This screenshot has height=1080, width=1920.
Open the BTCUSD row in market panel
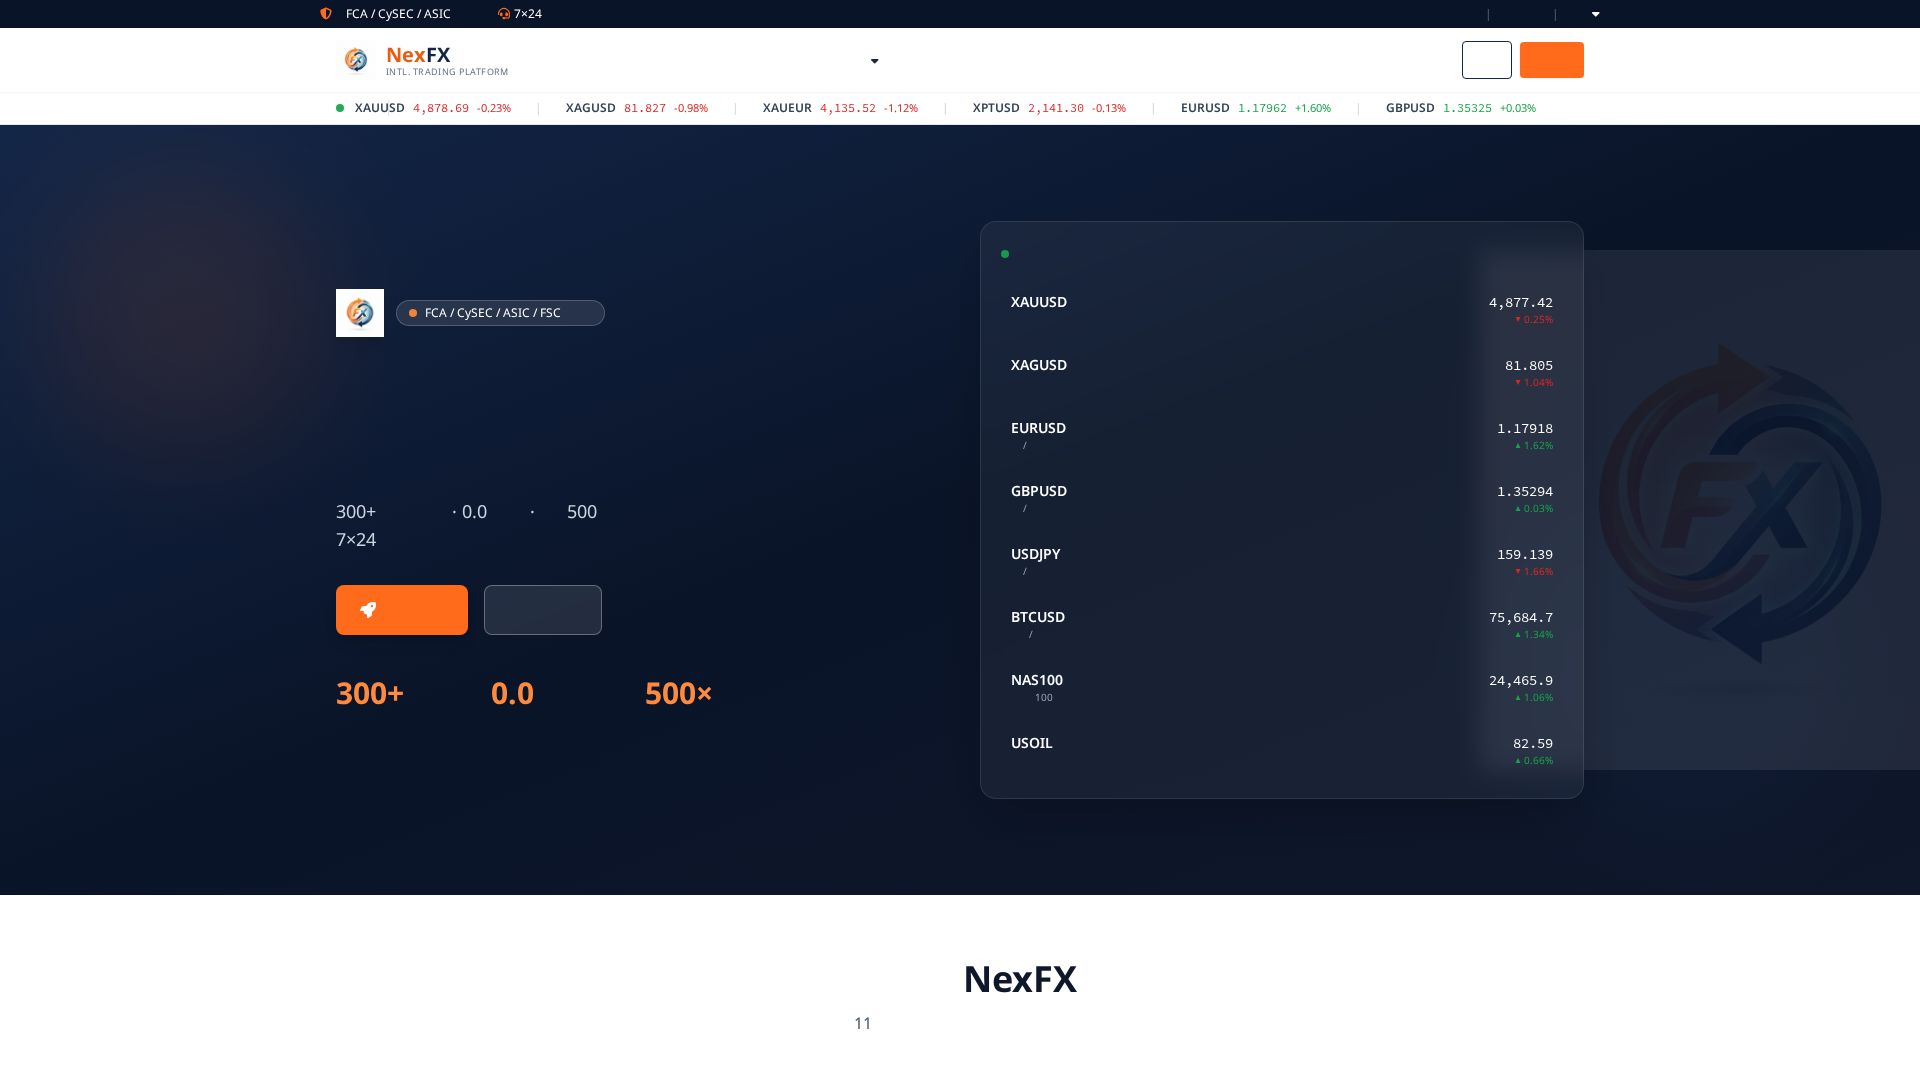click(x=1282, y=625)
